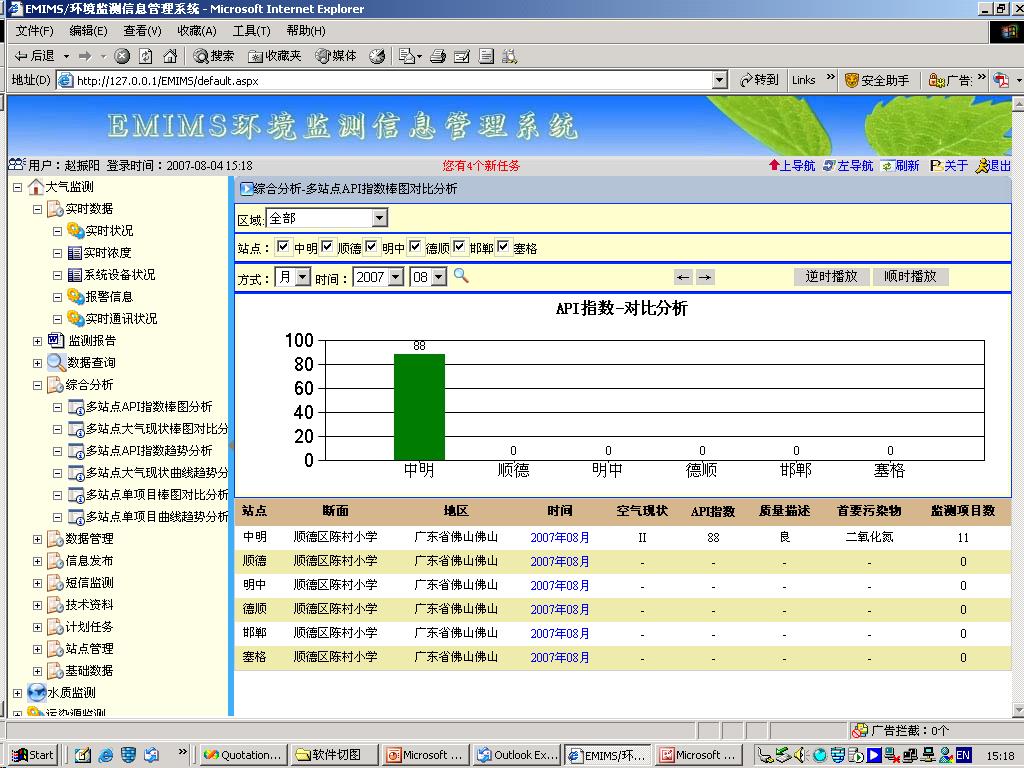Open 软件切图 folder in taskbar
1024x768 pixels.
point(333,755)
